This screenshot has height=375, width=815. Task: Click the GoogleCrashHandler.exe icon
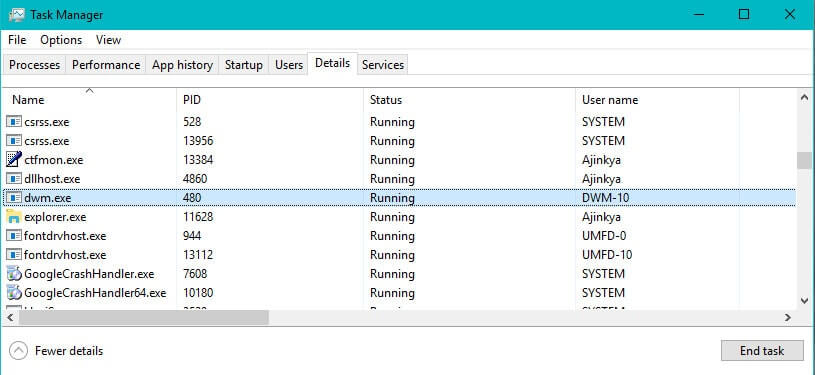coord(14,274)
